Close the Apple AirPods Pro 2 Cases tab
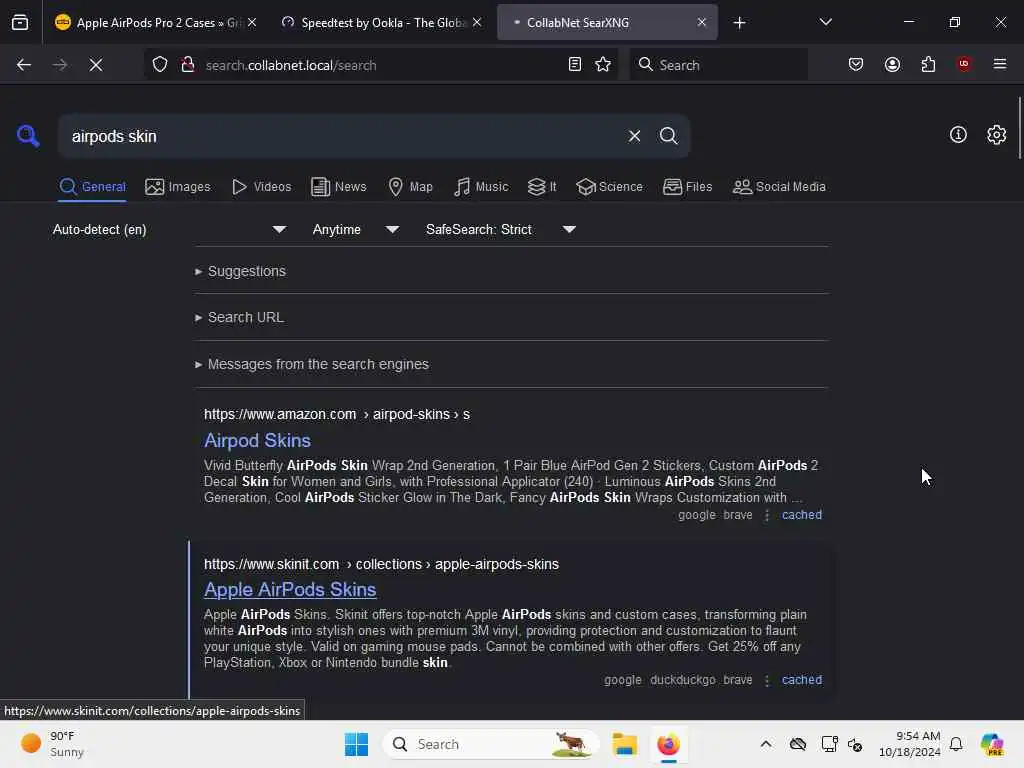1024x768 pixels. click(x=252, y=22)
